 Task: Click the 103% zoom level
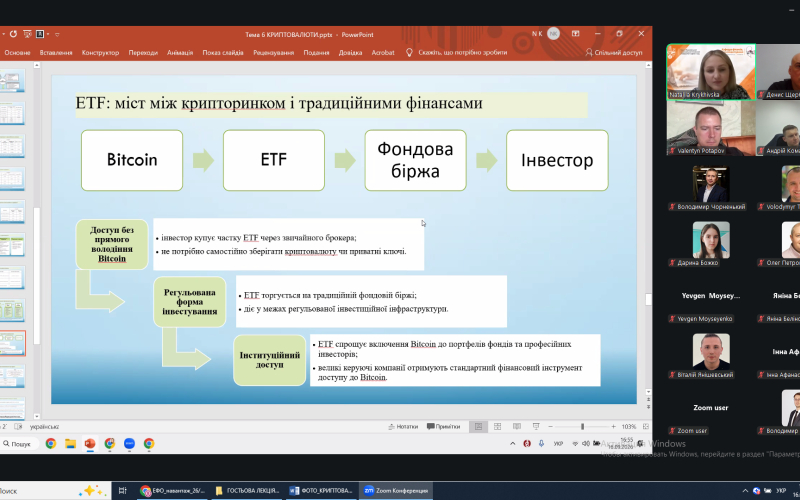click(x=629, y=427)
